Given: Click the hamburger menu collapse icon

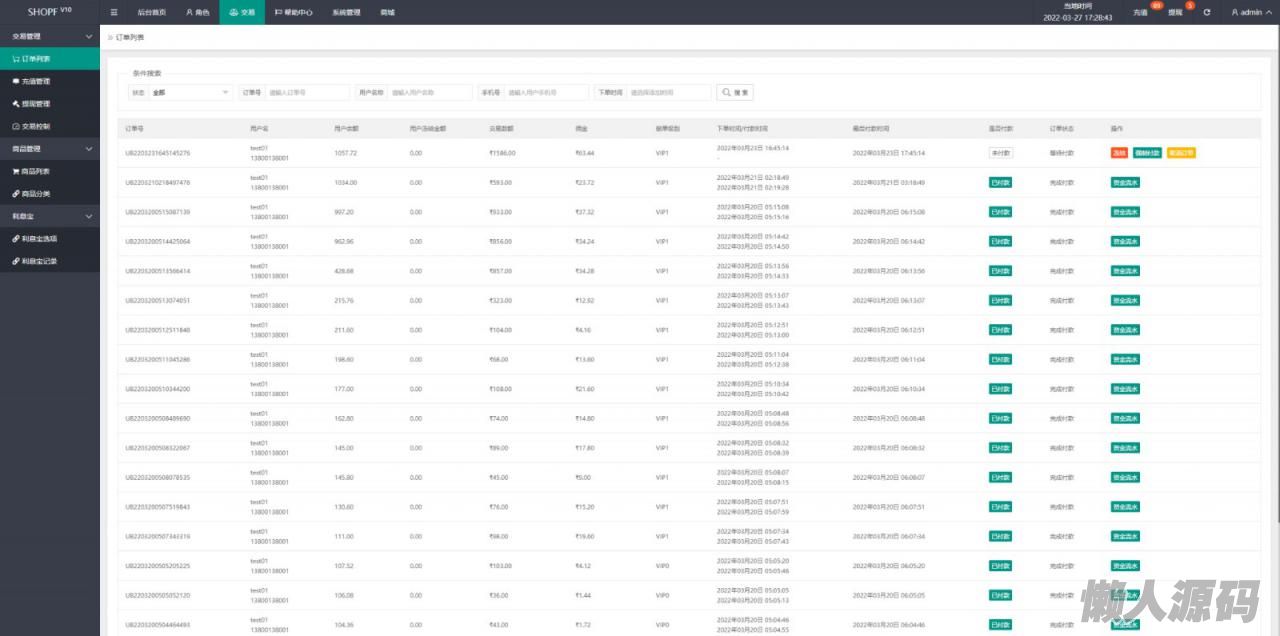Looking at the screenshot, I should coord(114,12).
